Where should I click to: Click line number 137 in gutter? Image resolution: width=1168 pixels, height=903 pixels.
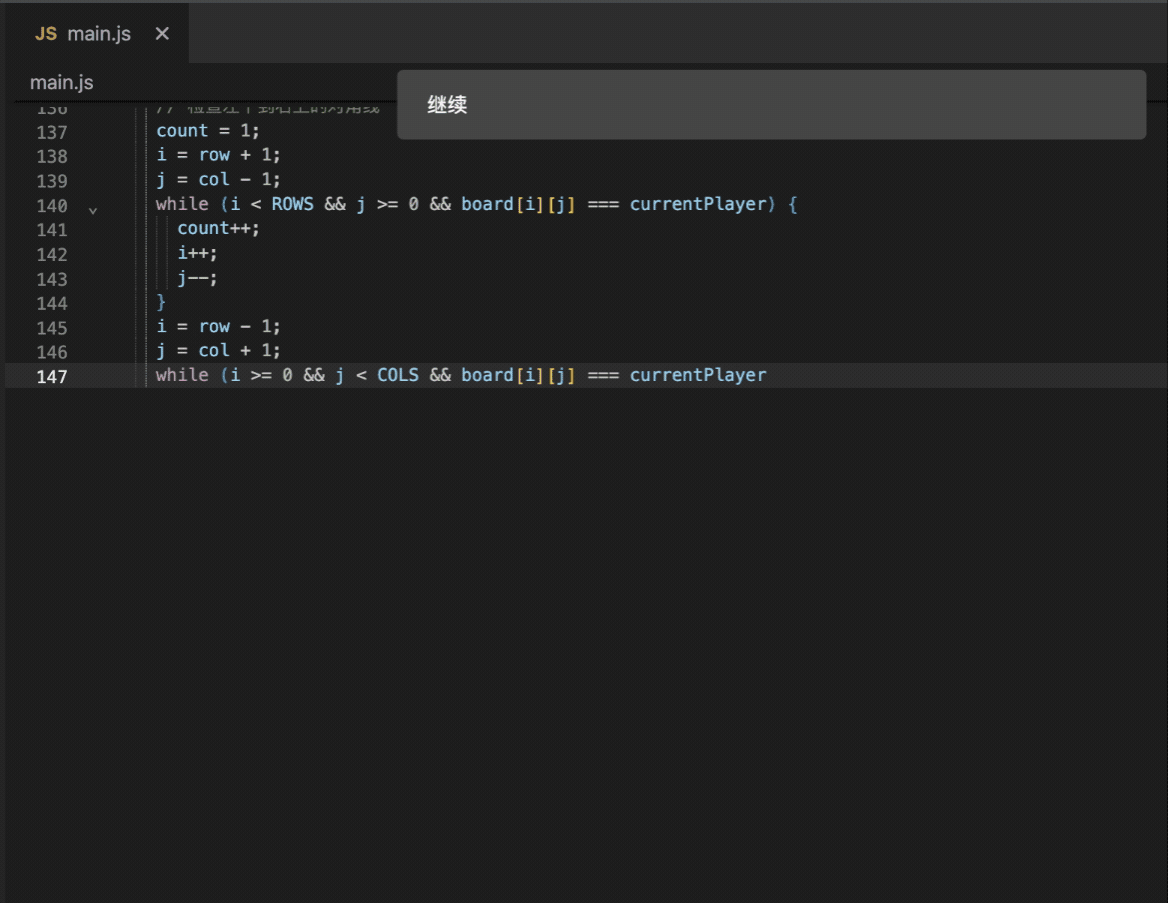51,132
